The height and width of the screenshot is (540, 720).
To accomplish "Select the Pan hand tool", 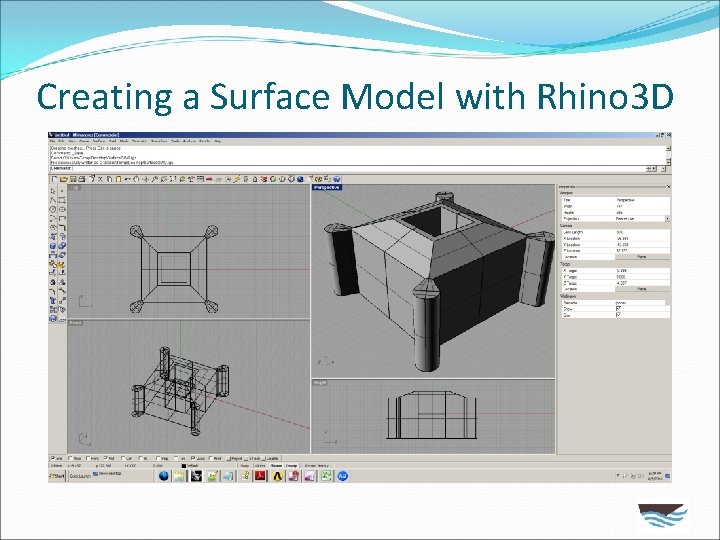I will point(136,179).
